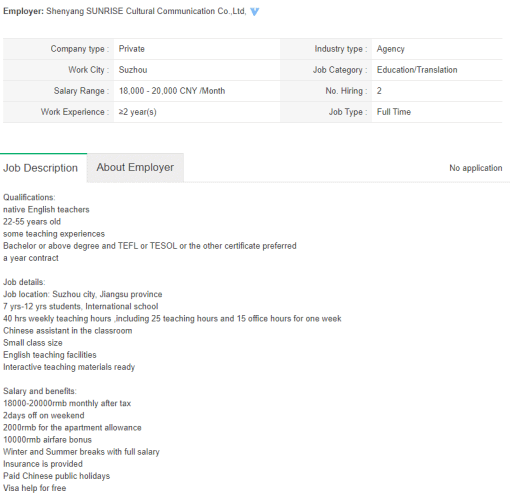Click '7 yrs-12 yrs students, International school' line
This screenshot has height=498, width=510.
pyautogui.click(x=81, y=306)
